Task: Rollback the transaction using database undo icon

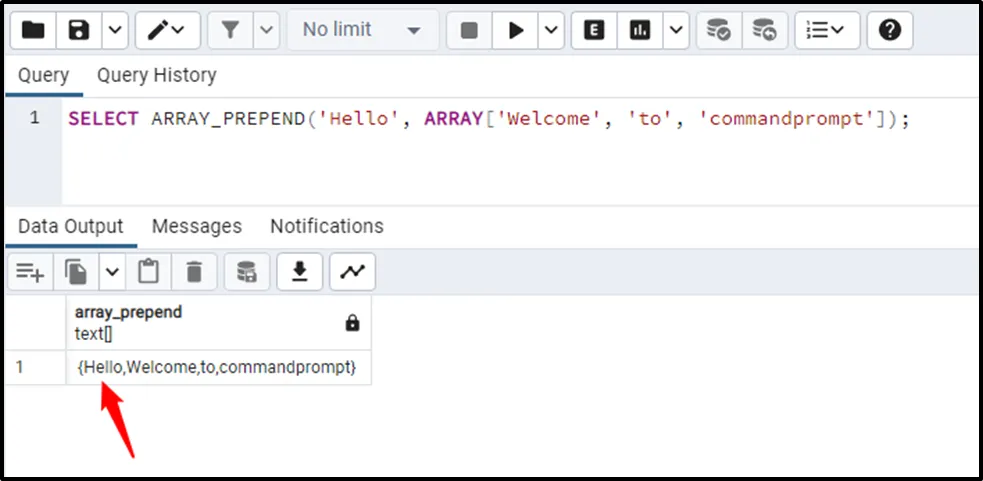Action: tap(764, 31)
